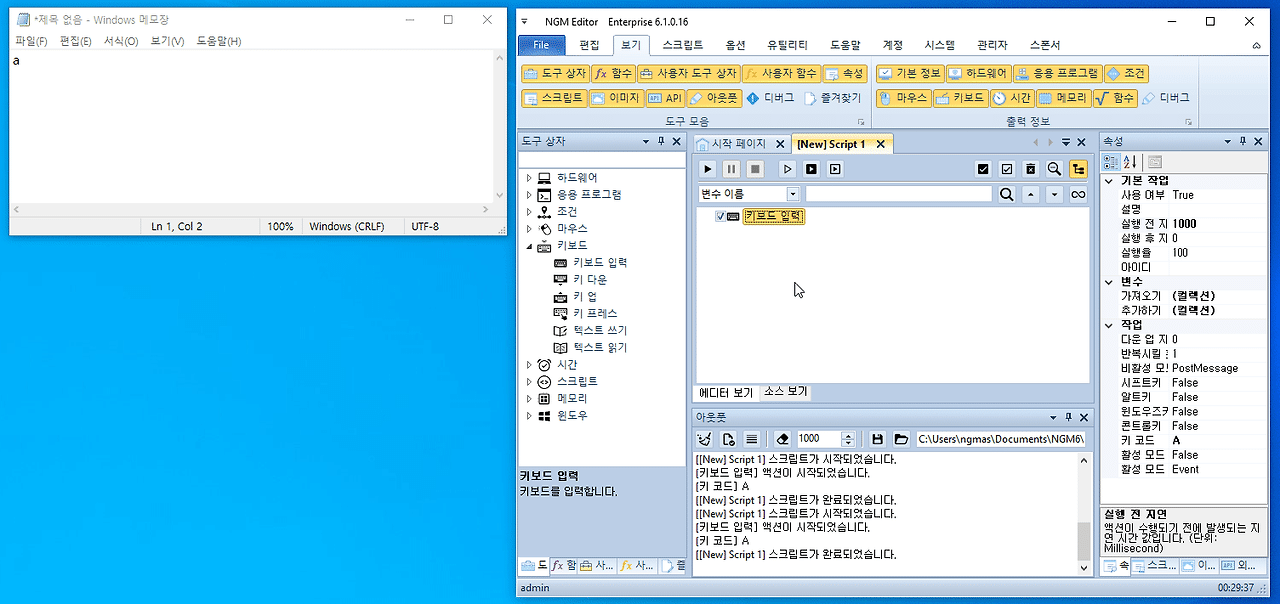Toggle the 도구 상자 ribbon button

tap(554, 73)
